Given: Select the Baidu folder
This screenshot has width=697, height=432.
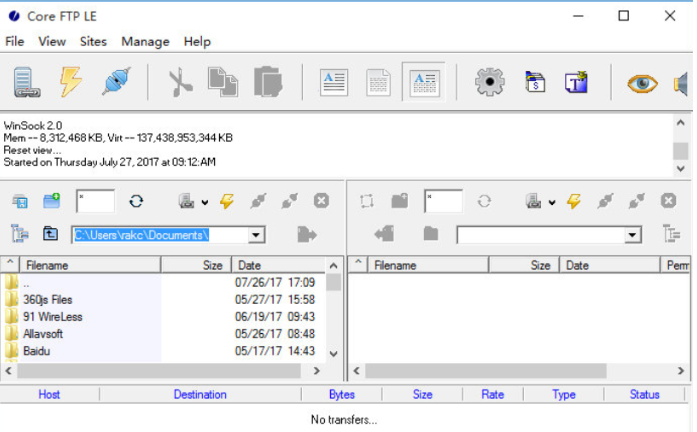Looking at the screenshot, I should point(36,351).
